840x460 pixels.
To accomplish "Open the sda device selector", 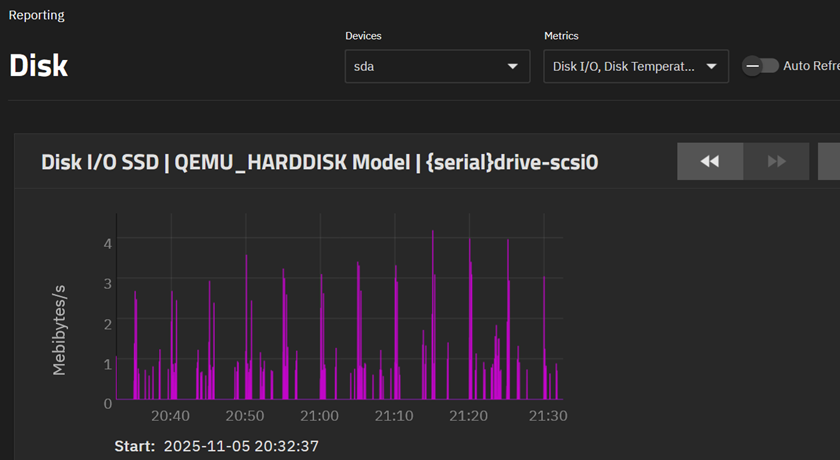I will tap(437, 67).
